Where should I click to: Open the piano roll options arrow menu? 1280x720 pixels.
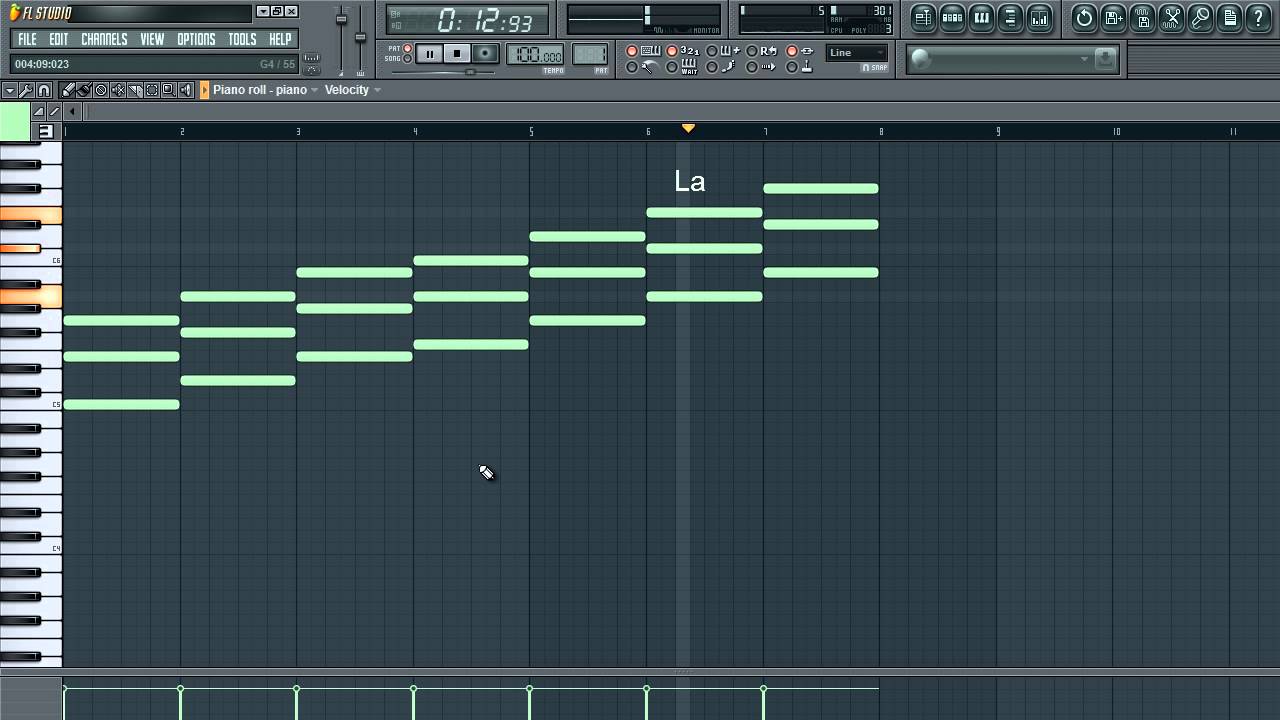[x=10, y=90]
